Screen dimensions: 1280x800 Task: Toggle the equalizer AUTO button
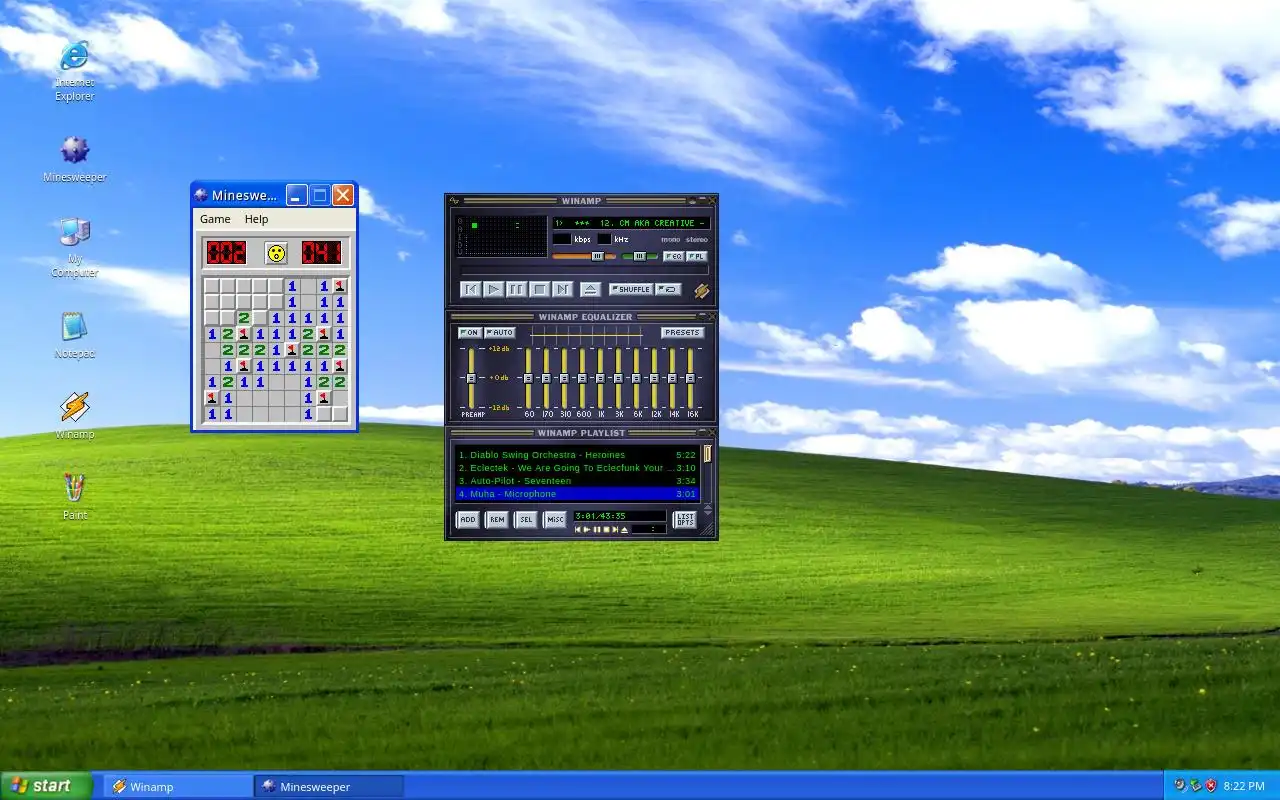[500, 332]
